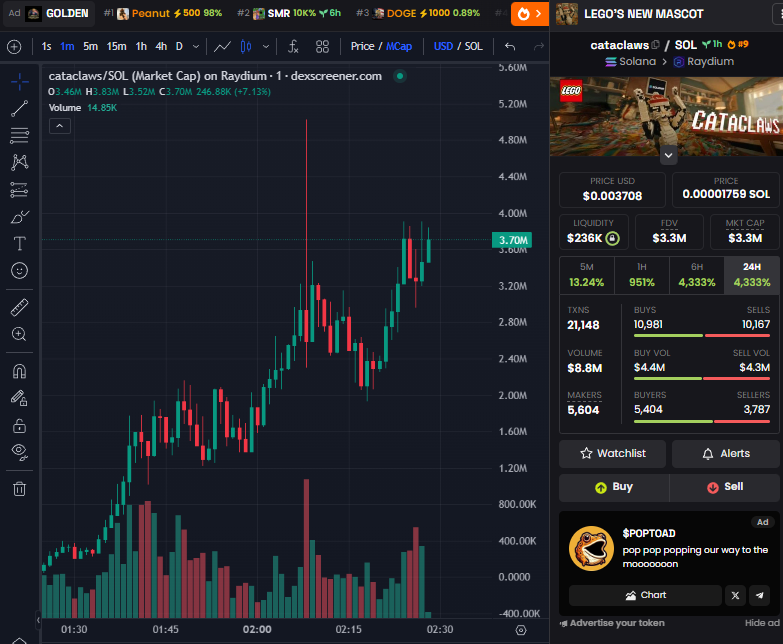Add a symbol with plus icon
Viewport: 783px width, 644px height.
(x=14, y=47)
